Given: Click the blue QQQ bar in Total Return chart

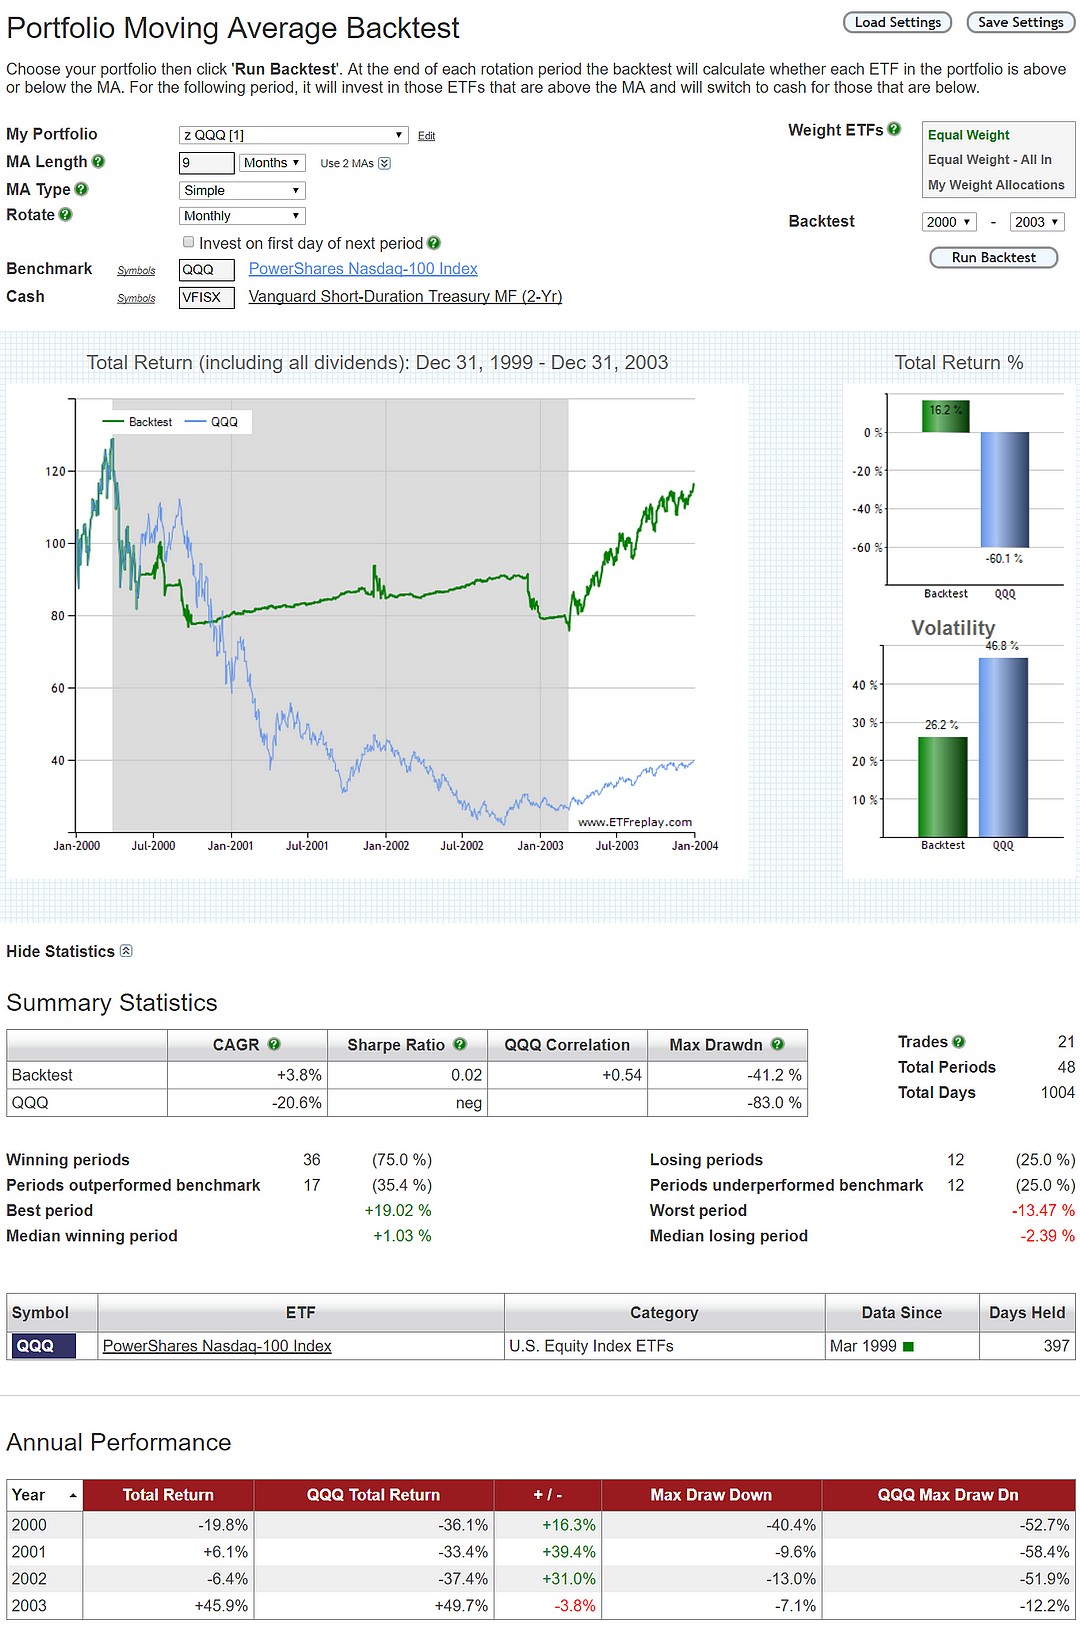Looking at the screenshot, I should coord(1004,489).
